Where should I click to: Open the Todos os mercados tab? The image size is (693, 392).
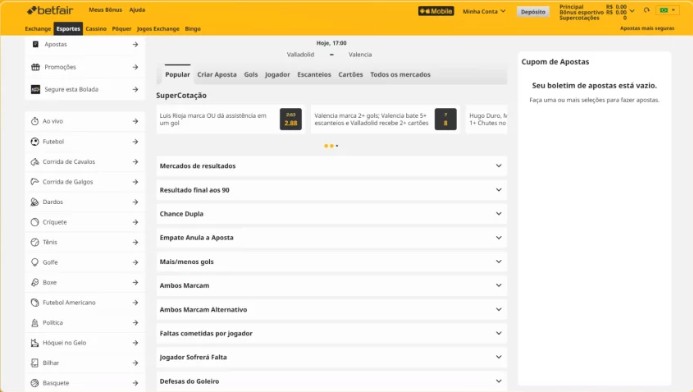tap(400, 75)
